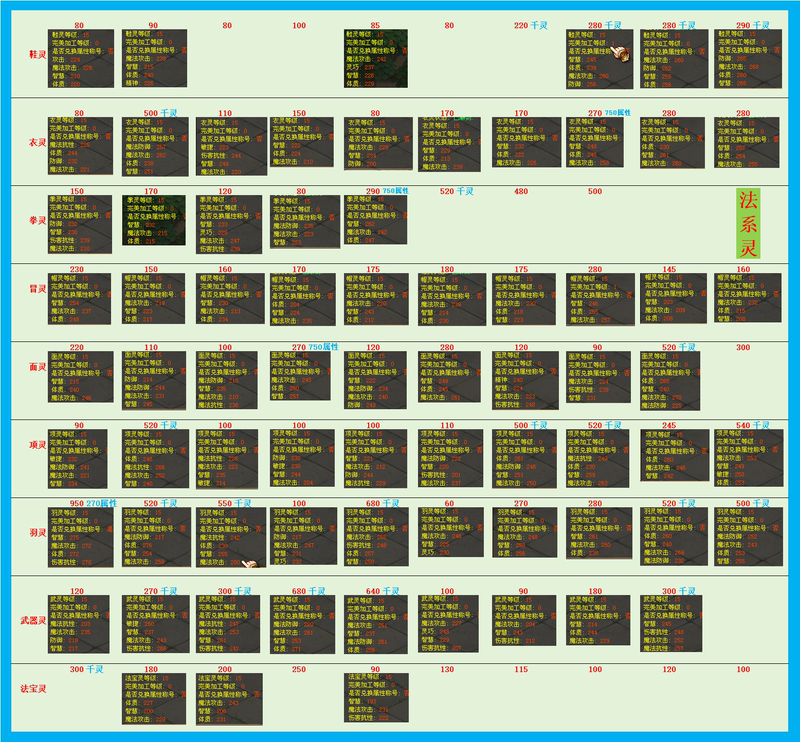Select the 680 千灵 price in 武器灵 row
Viewport: 800px width, 742px height.
tap(309, 591)
